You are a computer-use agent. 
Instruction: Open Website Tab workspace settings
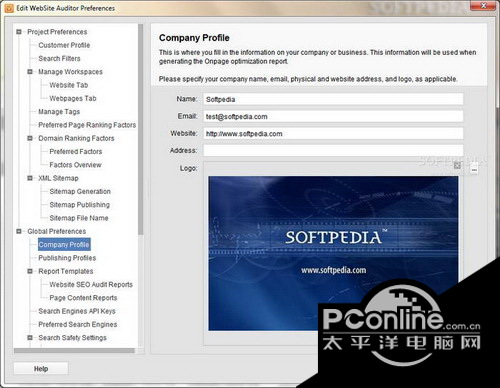click(x=69, y=85)
